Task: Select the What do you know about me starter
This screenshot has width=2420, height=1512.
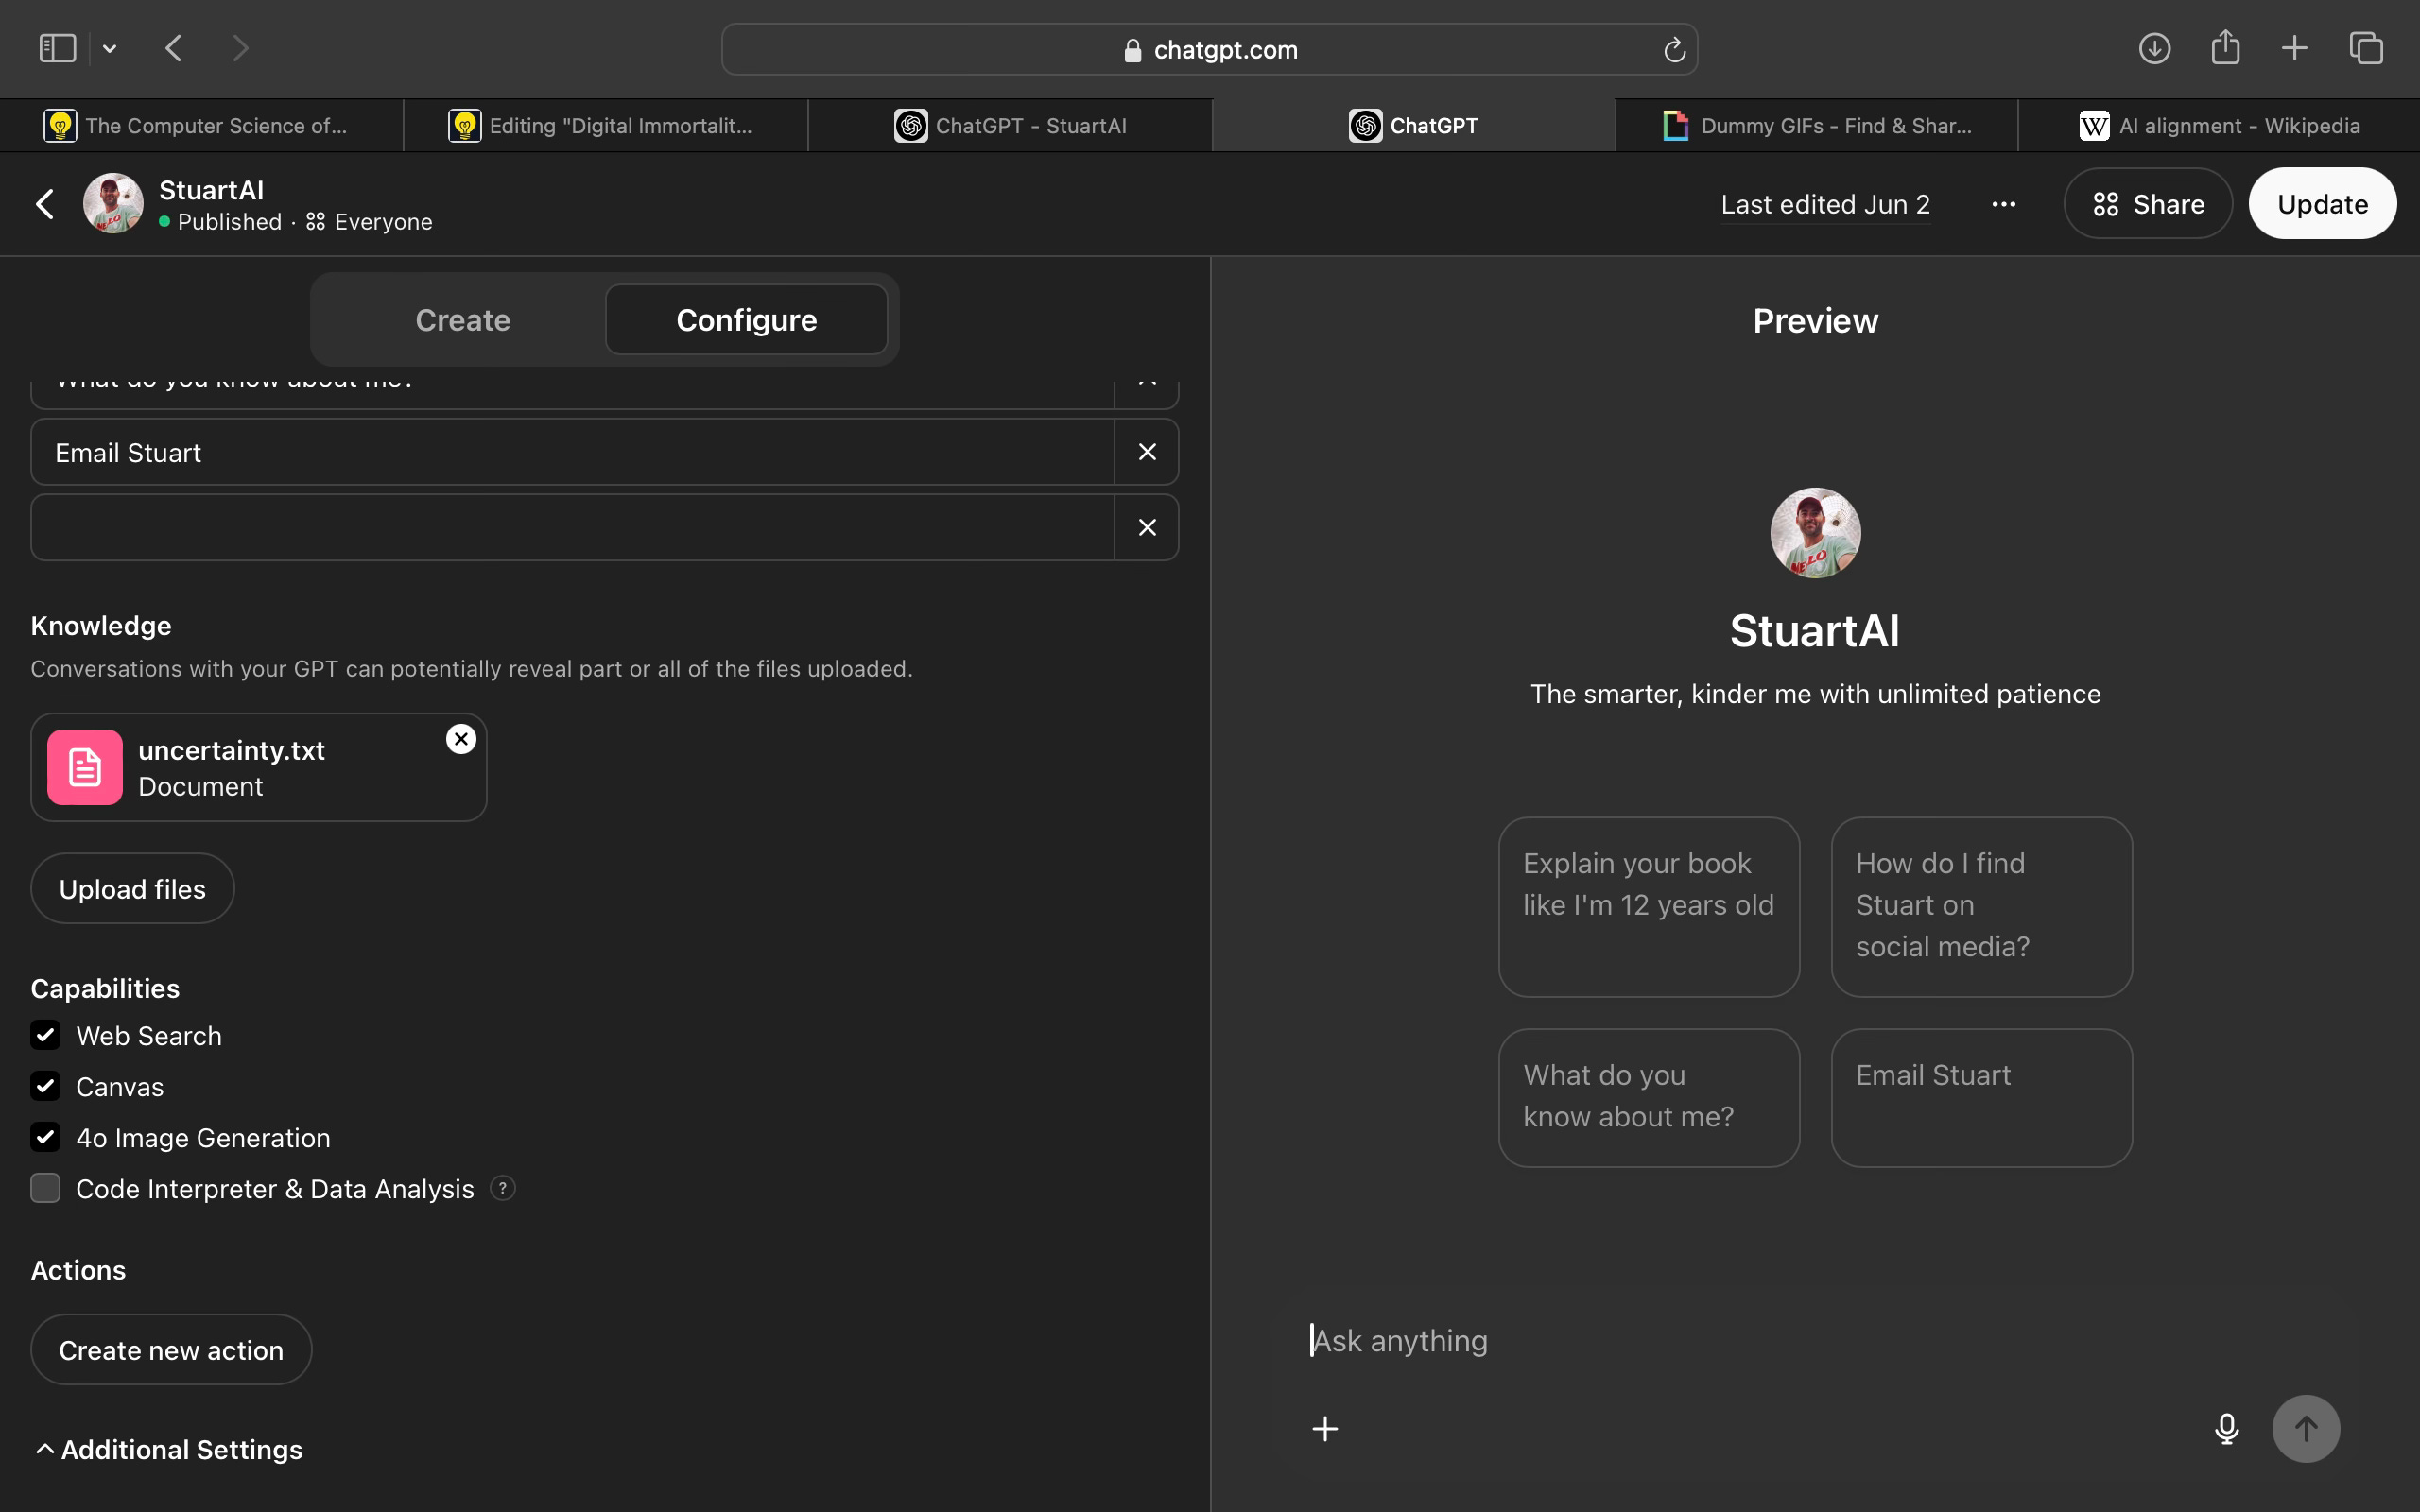Action: pyautogui.click(x=1648, y=1097)
